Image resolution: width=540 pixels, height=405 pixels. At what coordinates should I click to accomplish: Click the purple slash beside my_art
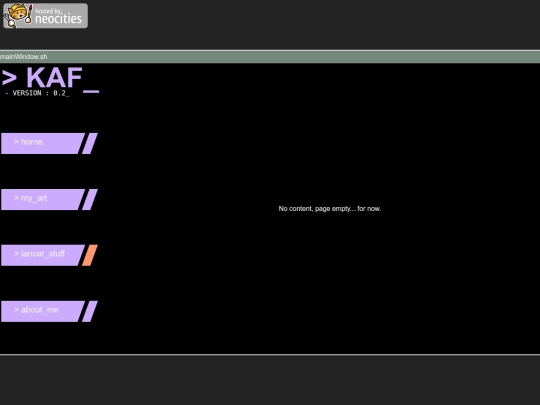tap(90, 199)
